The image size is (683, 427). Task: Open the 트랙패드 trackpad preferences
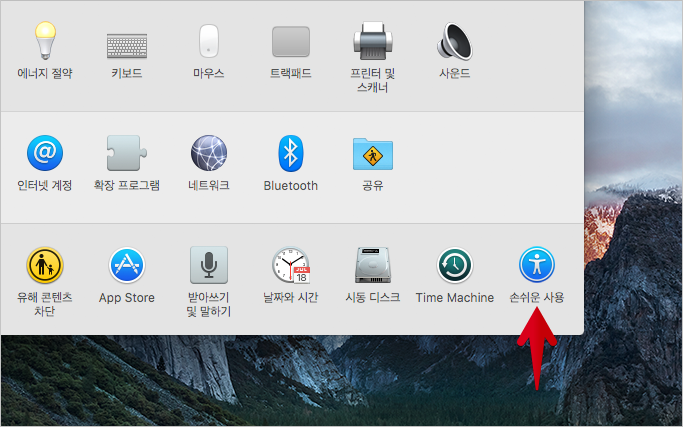pos(291,42)
